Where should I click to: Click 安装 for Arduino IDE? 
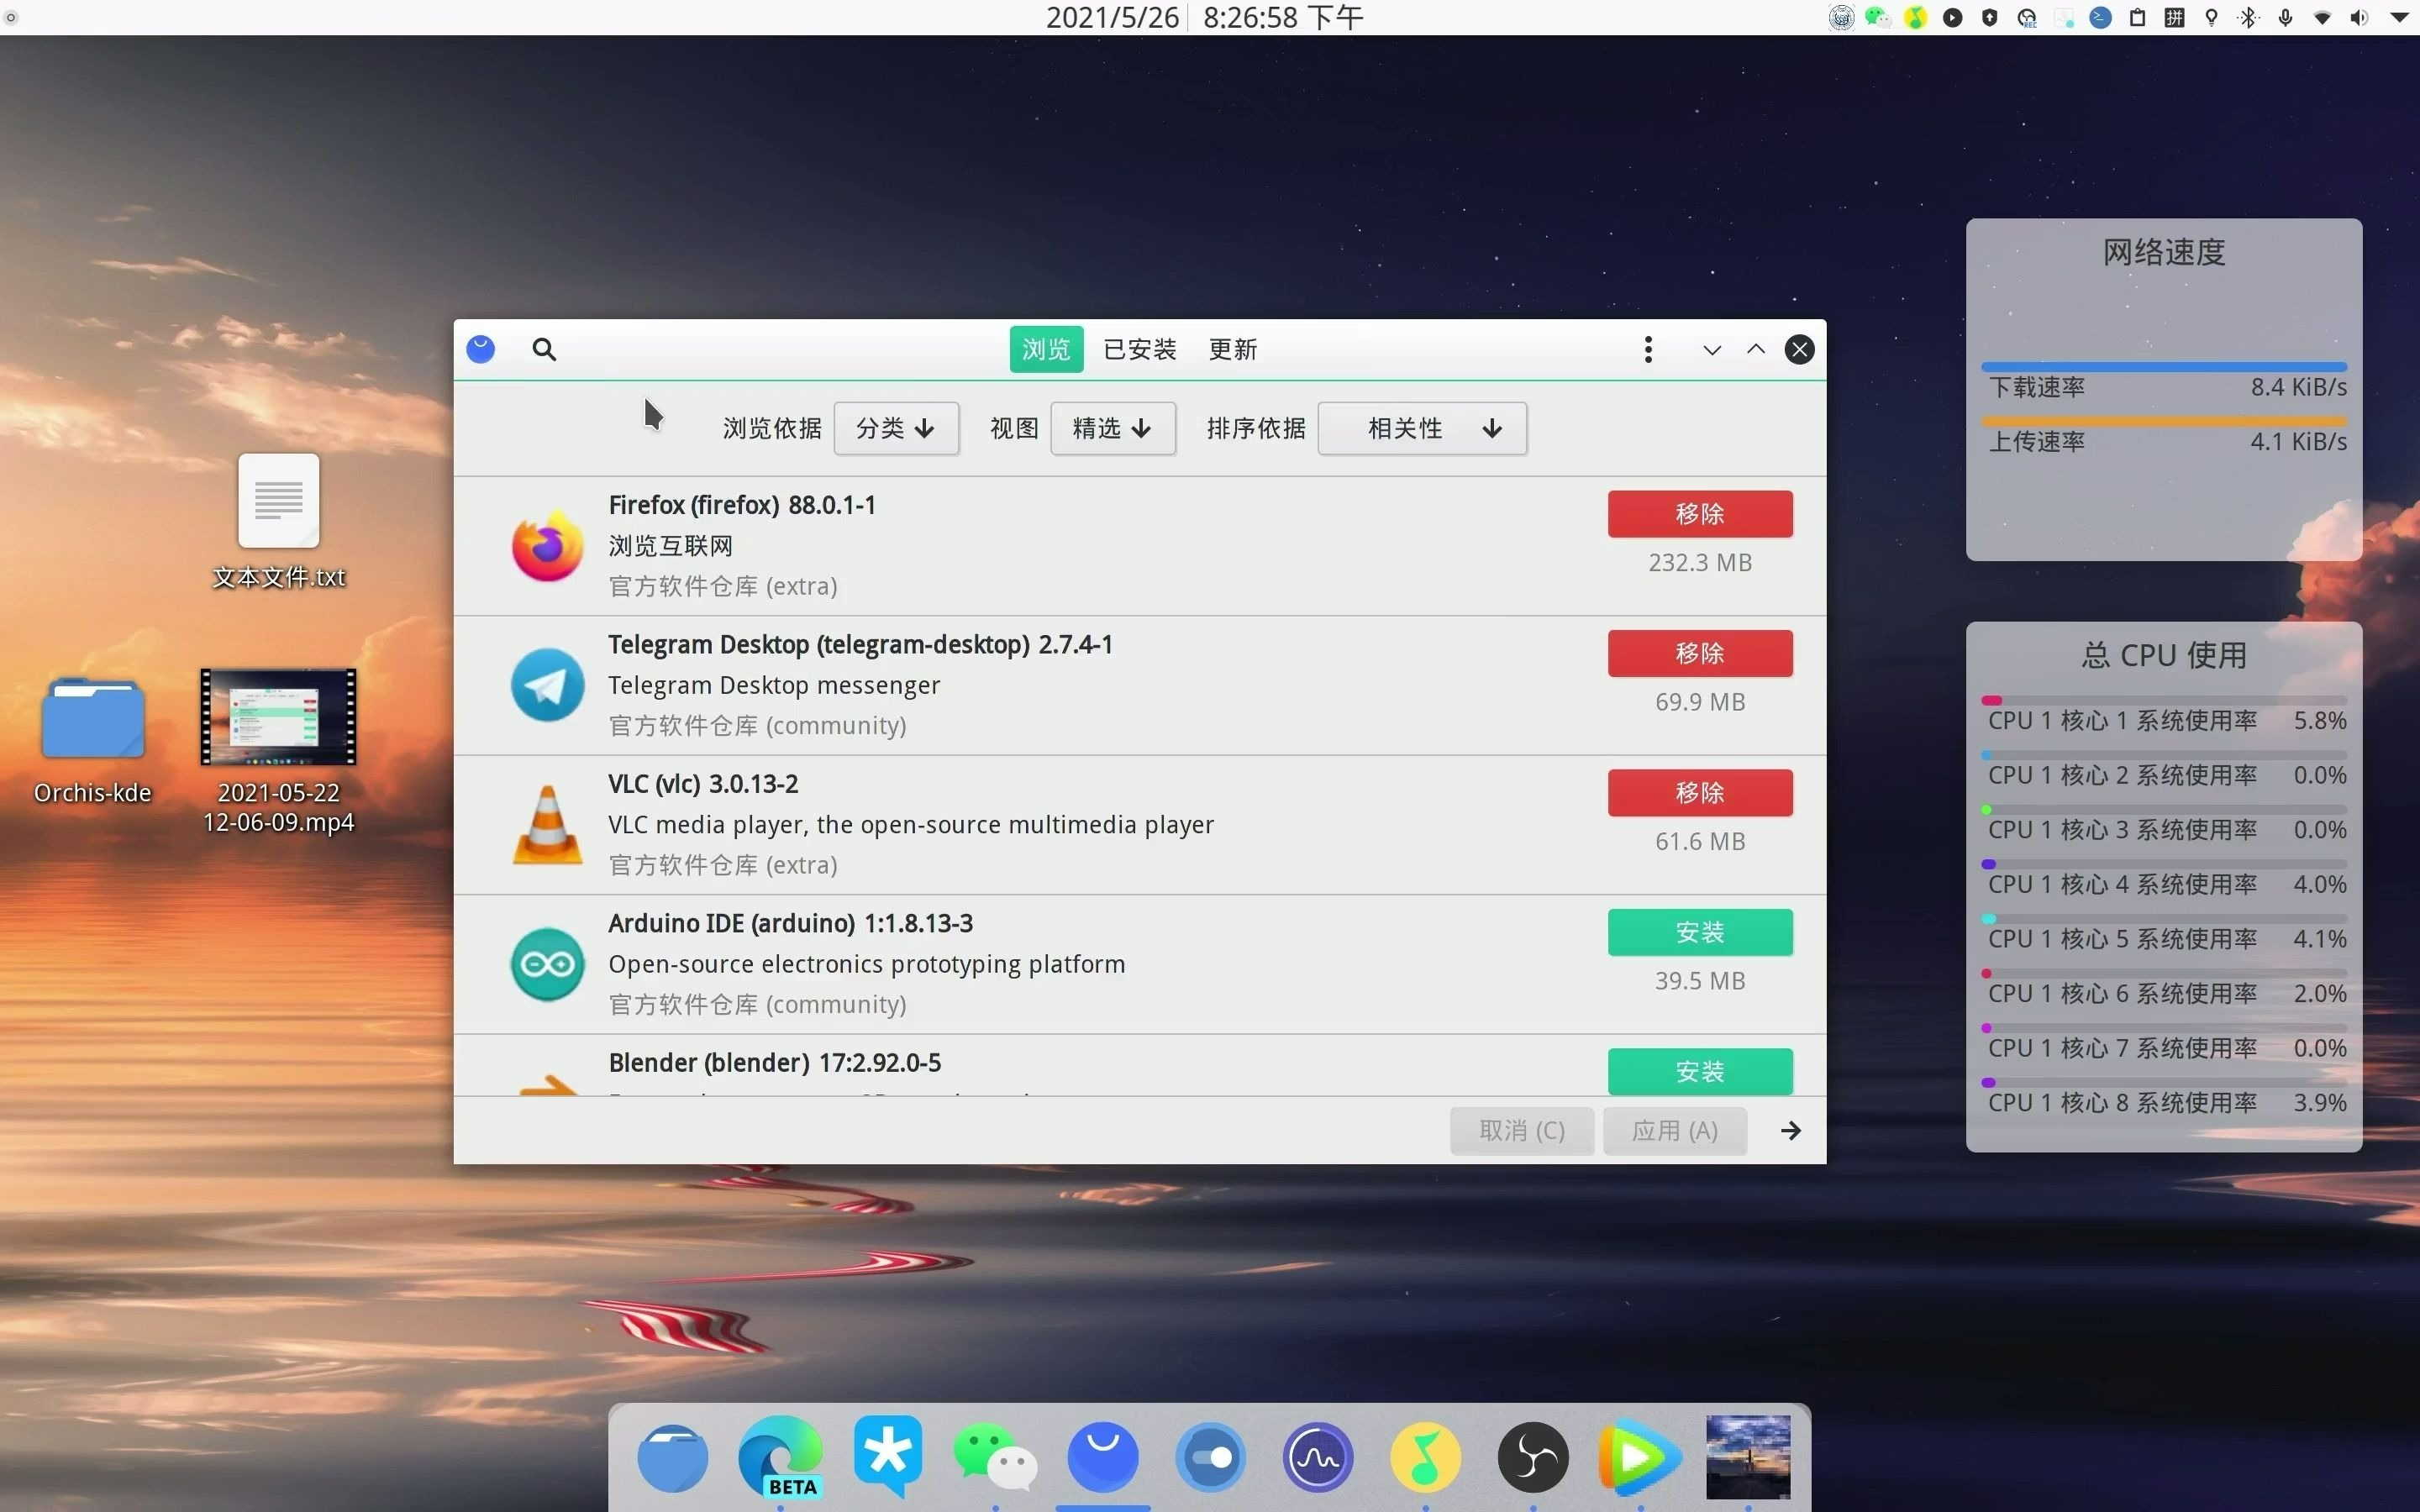point(1700,932)
